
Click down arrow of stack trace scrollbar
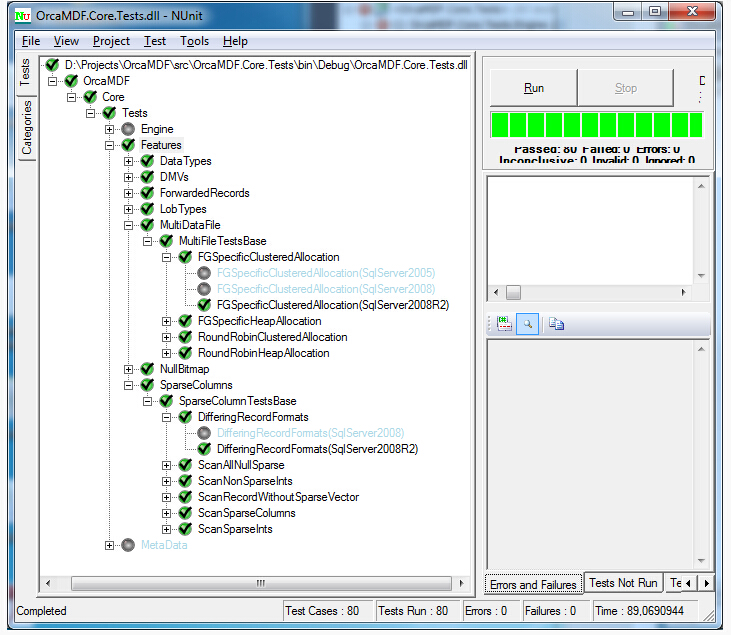pos(701,561)
